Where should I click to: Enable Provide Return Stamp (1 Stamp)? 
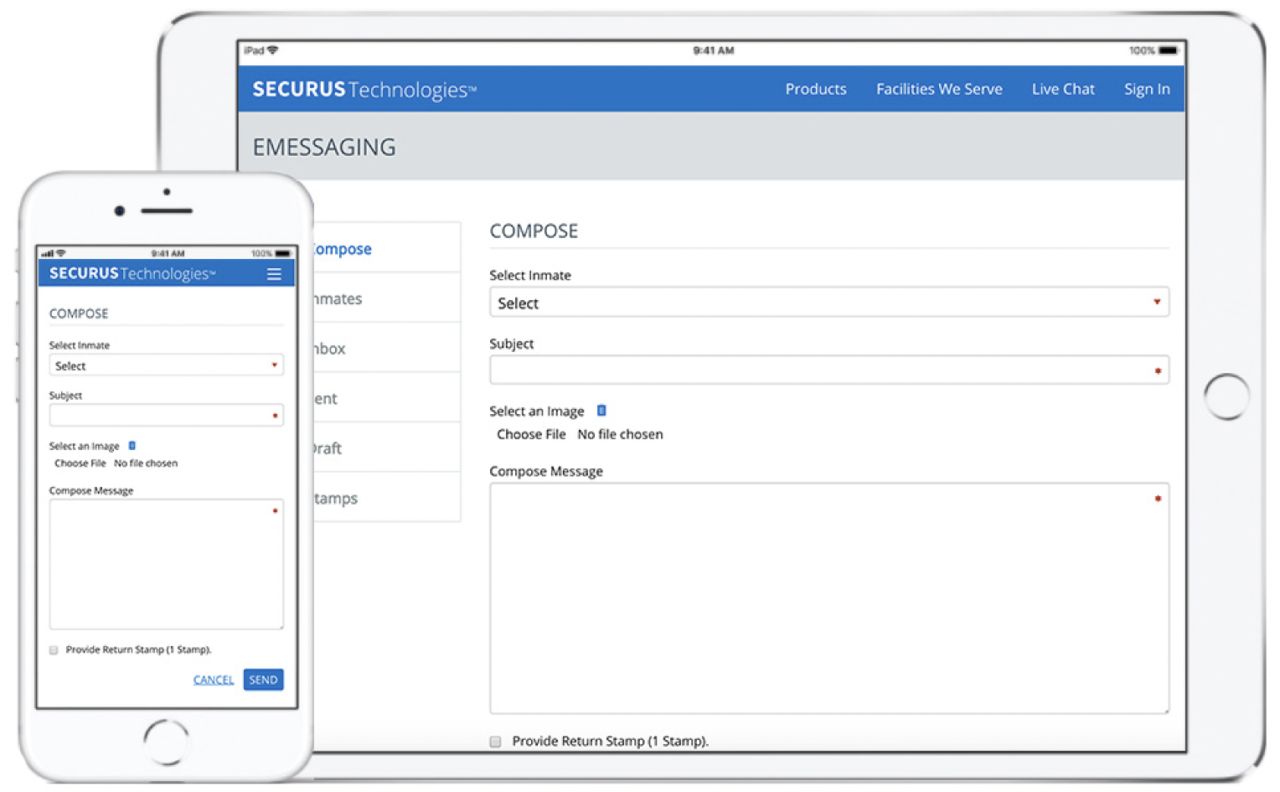pyautogui.click(x=495, y=741)
